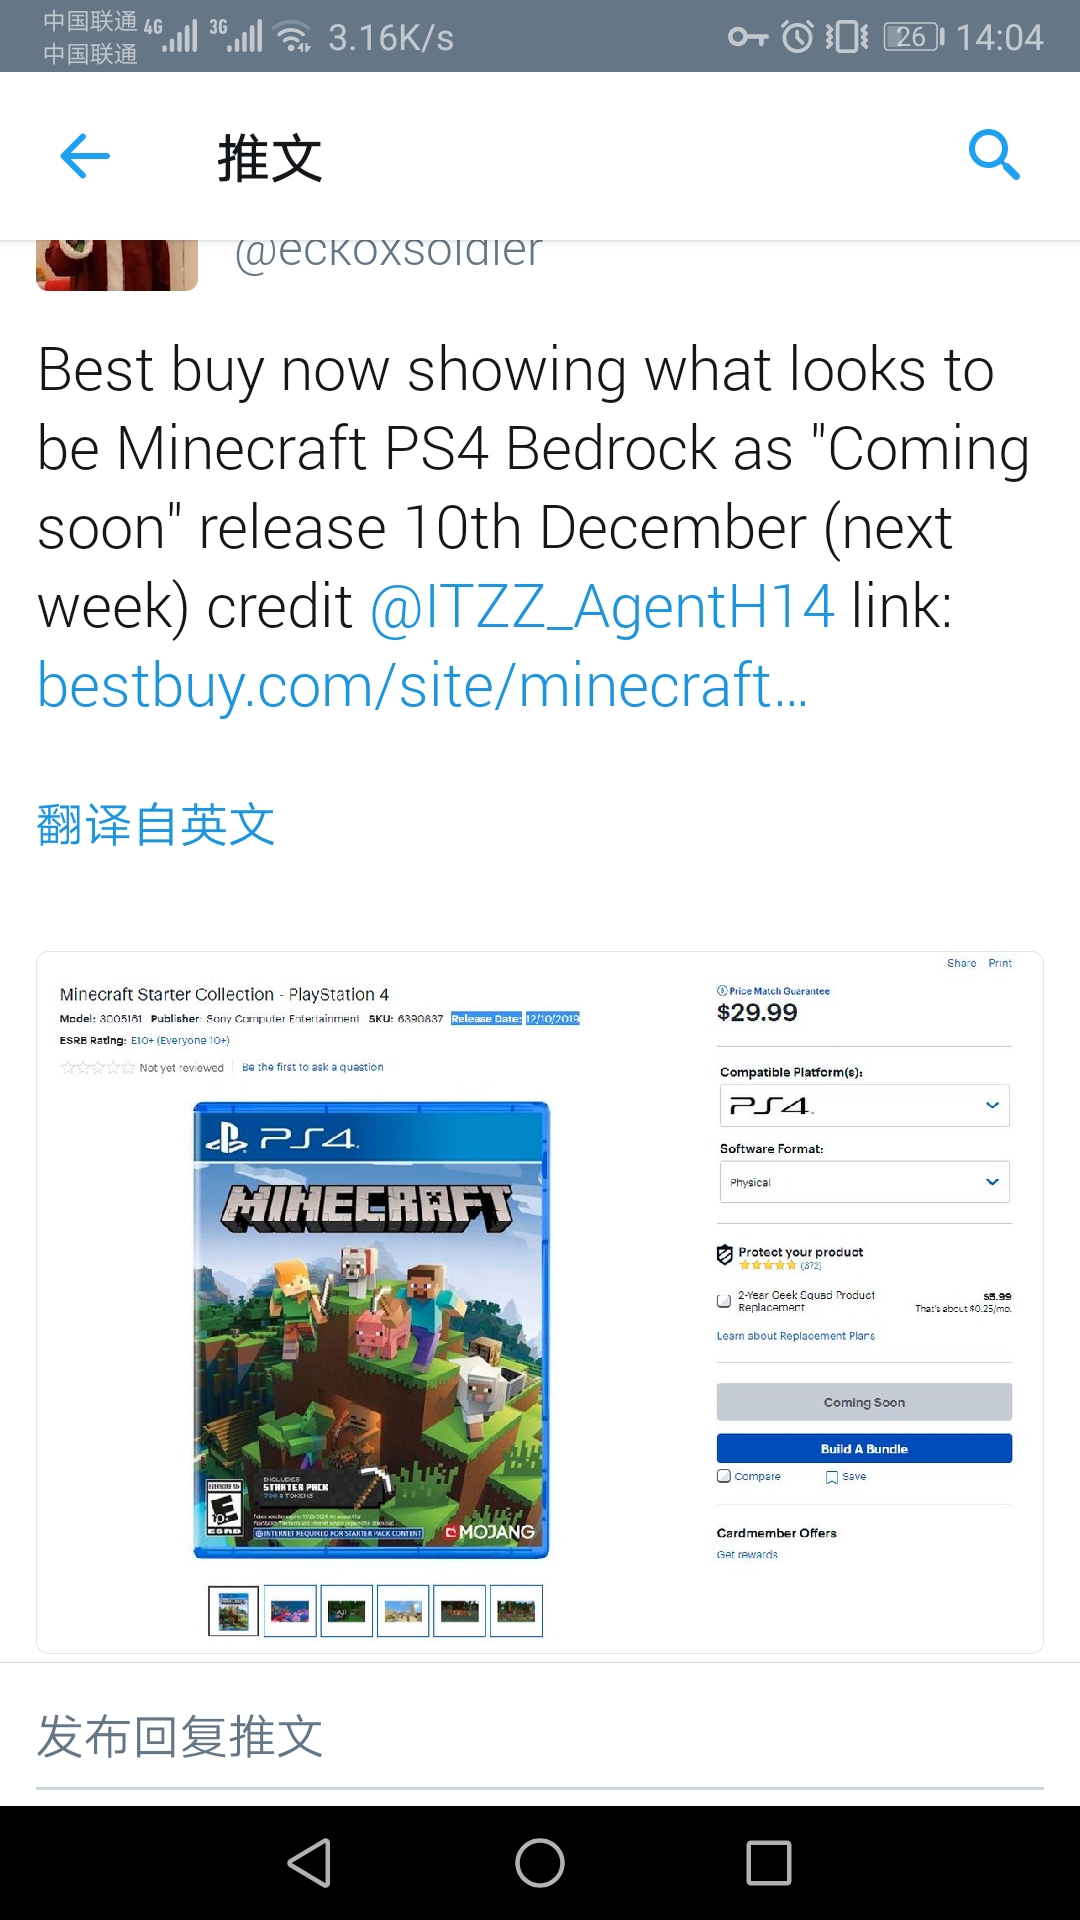The height and width of the screenshot is (1920, 1080).
Task: Open the author's profile avatar
Action: tap(117, 265)
